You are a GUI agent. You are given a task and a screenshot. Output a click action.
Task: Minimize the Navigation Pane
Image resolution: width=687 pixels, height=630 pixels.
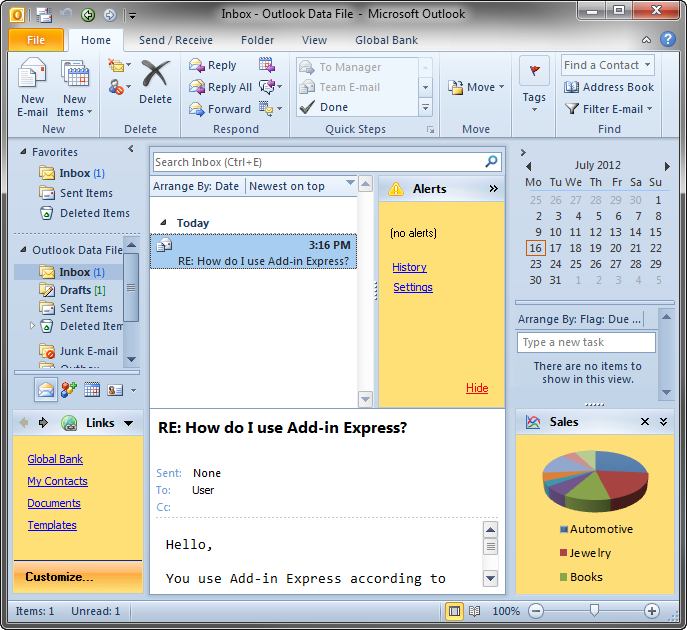coord(131,149)
